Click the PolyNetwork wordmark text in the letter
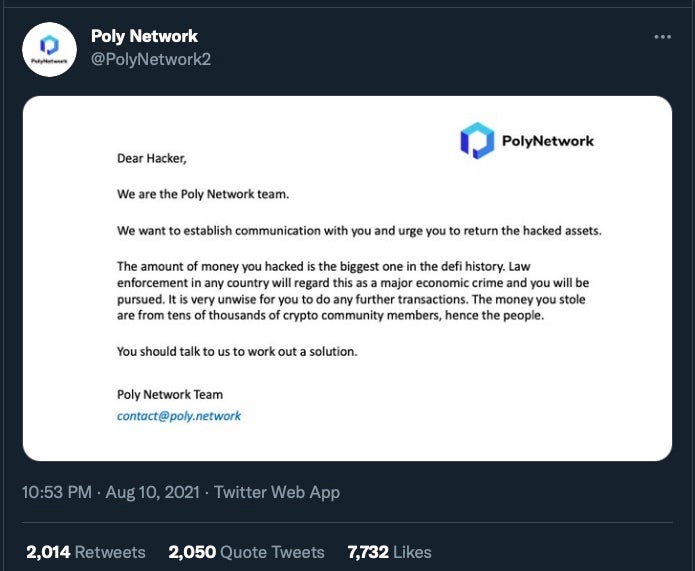Screen dimensions: 695x571 point(548,141)
